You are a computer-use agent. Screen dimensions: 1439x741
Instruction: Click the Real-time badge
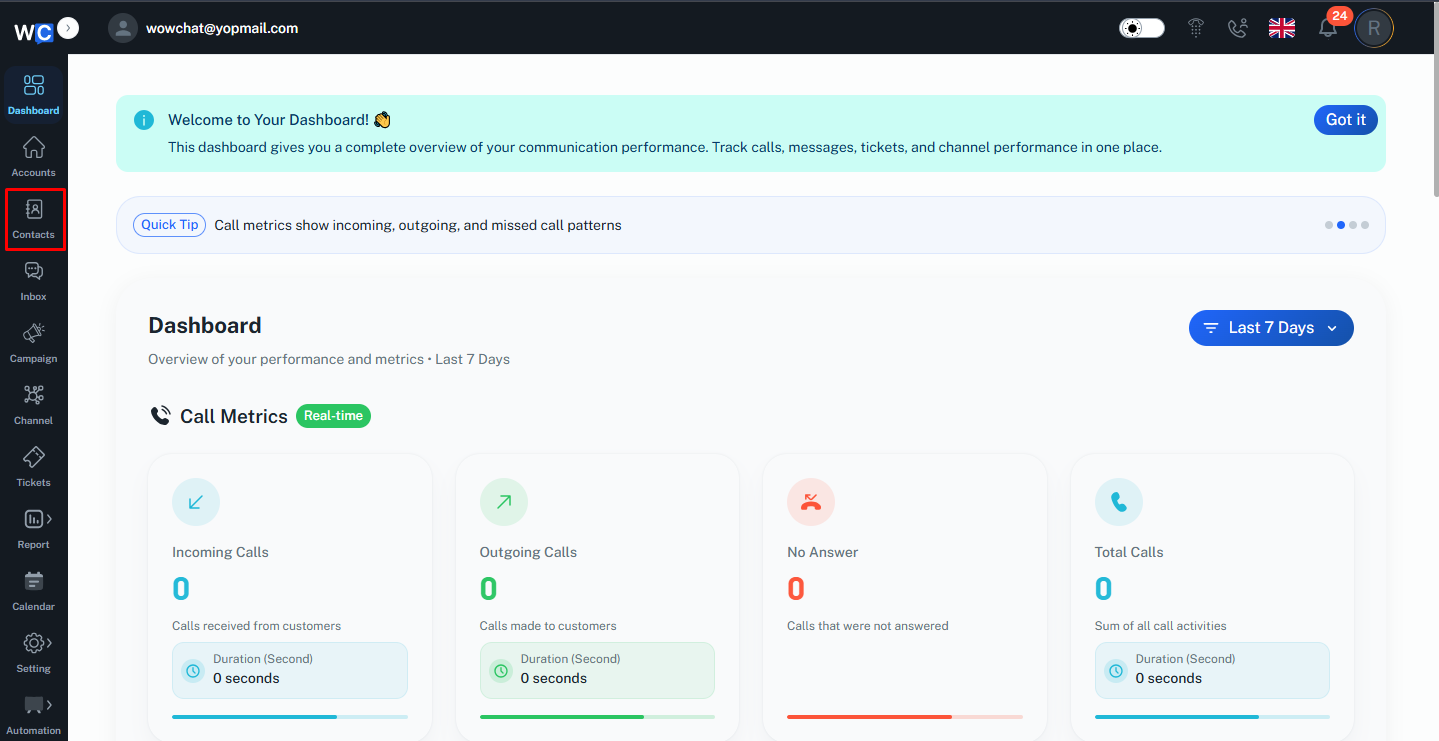pyautogui.click(x=333, y=416)
